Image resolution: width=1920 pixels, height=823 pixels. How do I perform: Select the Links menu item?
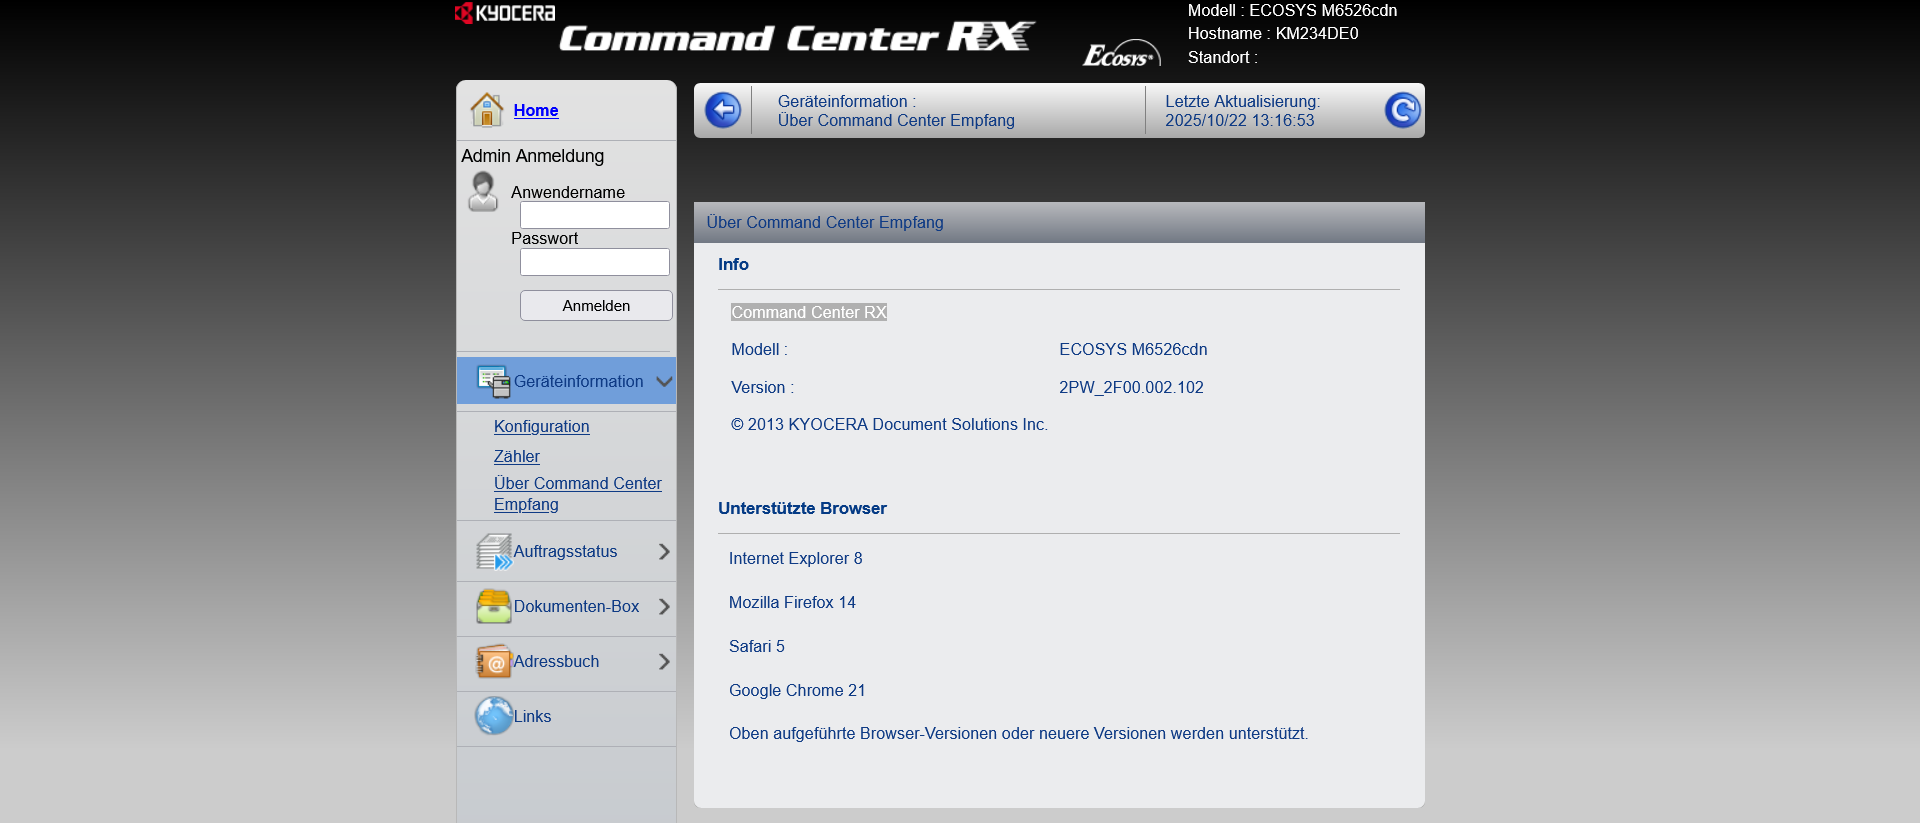pos(532,716)
